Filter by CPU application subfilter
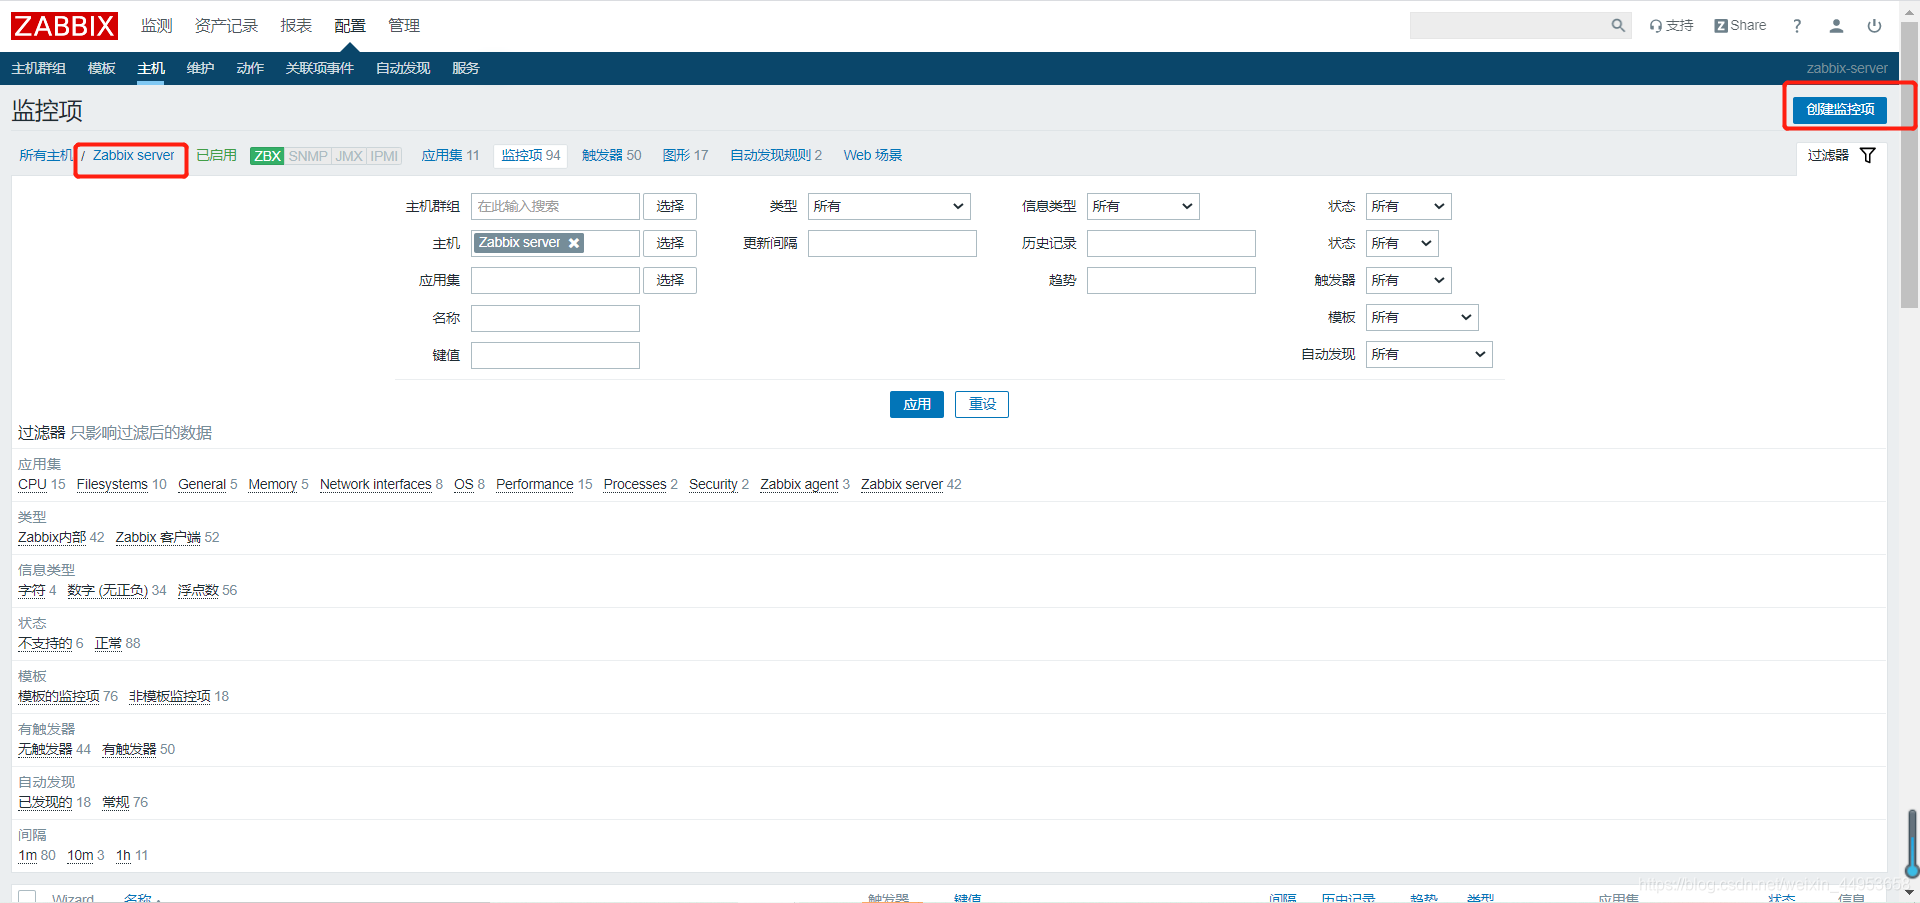The image size is (1920, 903). pyautogui.click(x=32, y=485)
